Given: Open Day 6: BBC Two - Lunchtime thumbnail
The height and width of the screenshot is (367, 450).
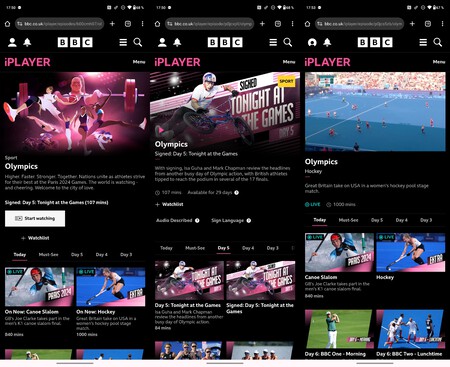Looking at the screenshot, I should click(x=411, y=329).
